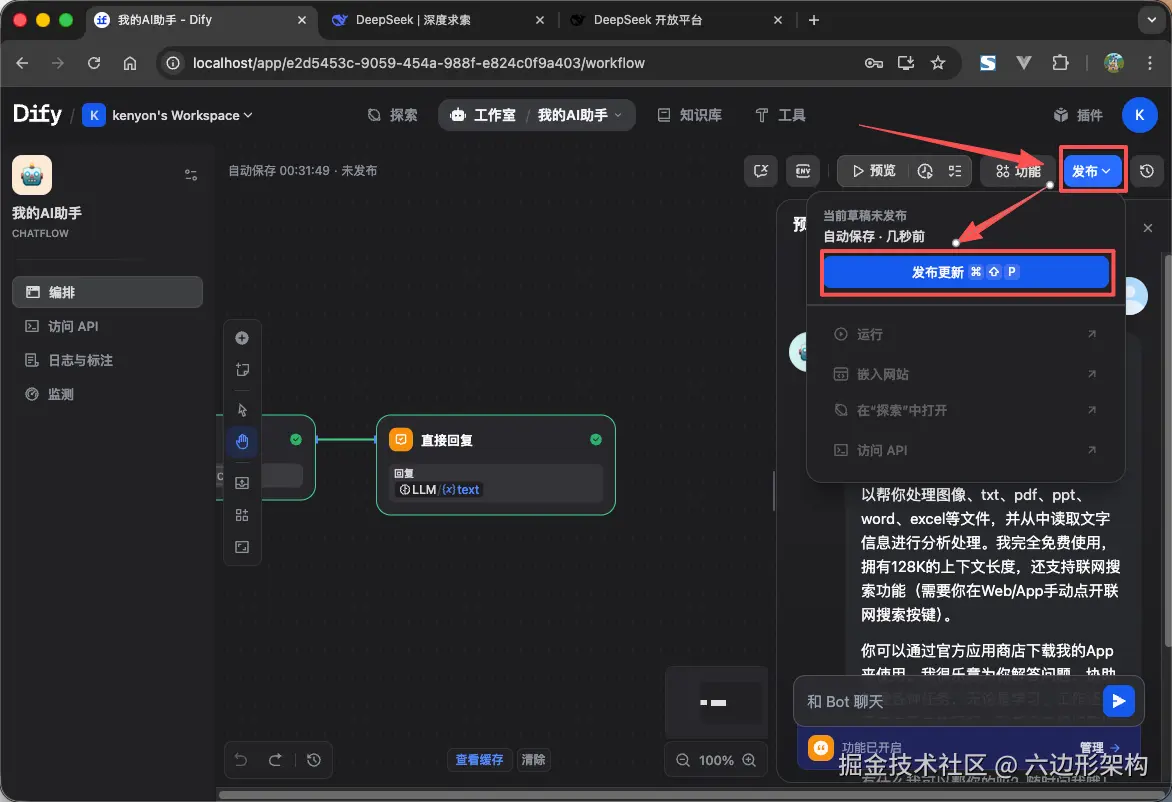Send a chat message with the paper plane
The width and height of the screenshot is (1172, 802).
1119,700
